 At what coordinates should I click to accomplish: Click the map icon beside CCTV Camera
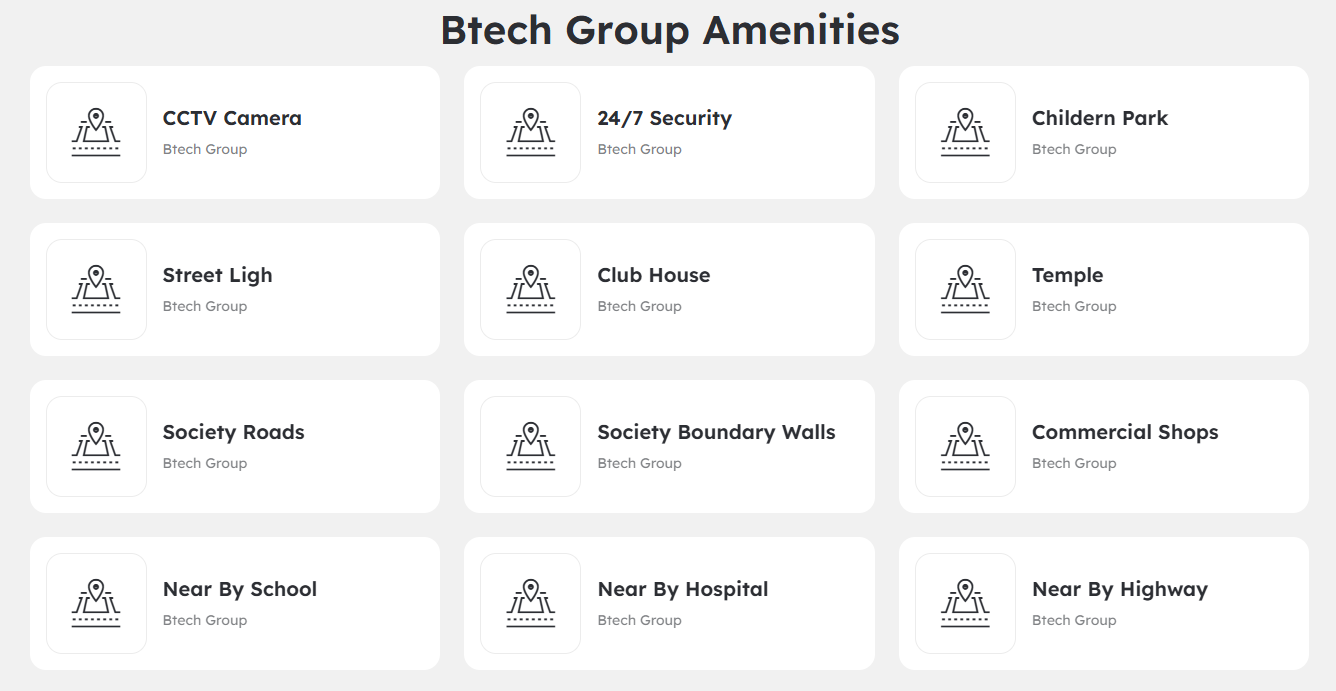[x=96, y=133]
